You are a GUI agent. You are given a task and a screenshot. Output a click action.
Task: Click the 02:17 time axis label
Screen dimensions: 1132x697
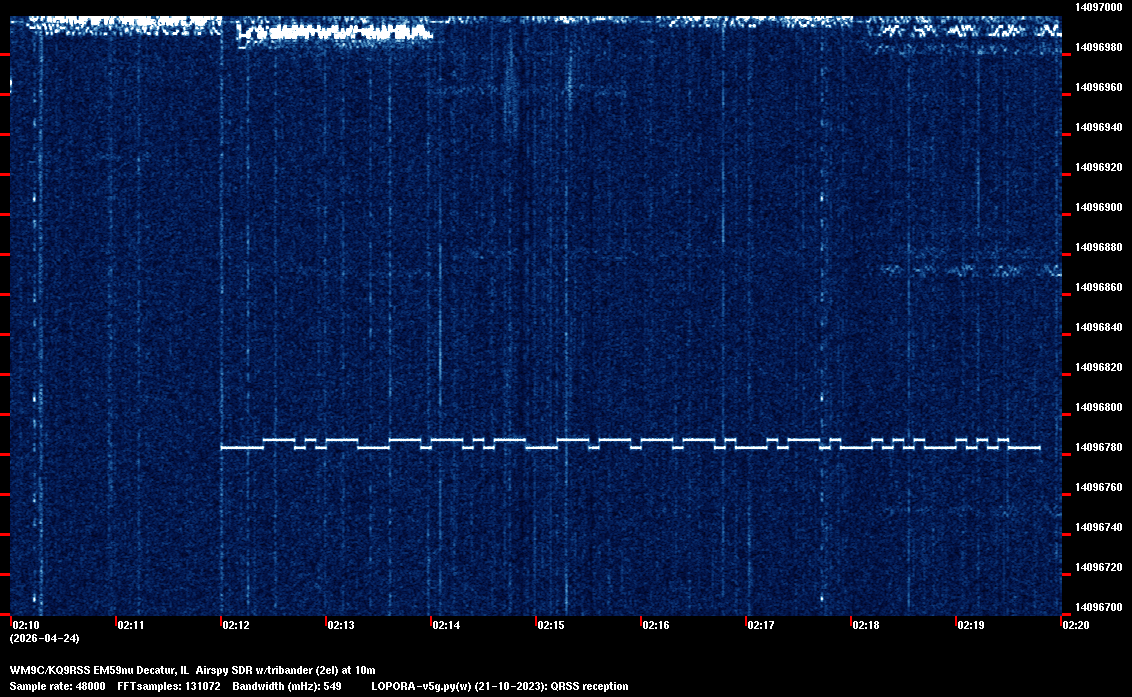pos(761,625)
